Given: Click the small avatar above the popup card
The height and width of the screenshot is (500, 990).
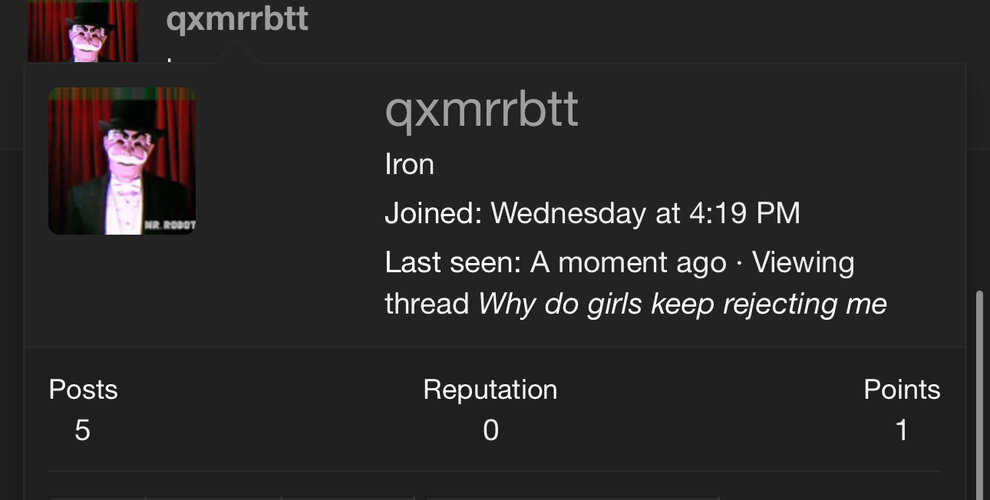Looking at the screenshot, I should pyautogui.click(x=82, y=30).
